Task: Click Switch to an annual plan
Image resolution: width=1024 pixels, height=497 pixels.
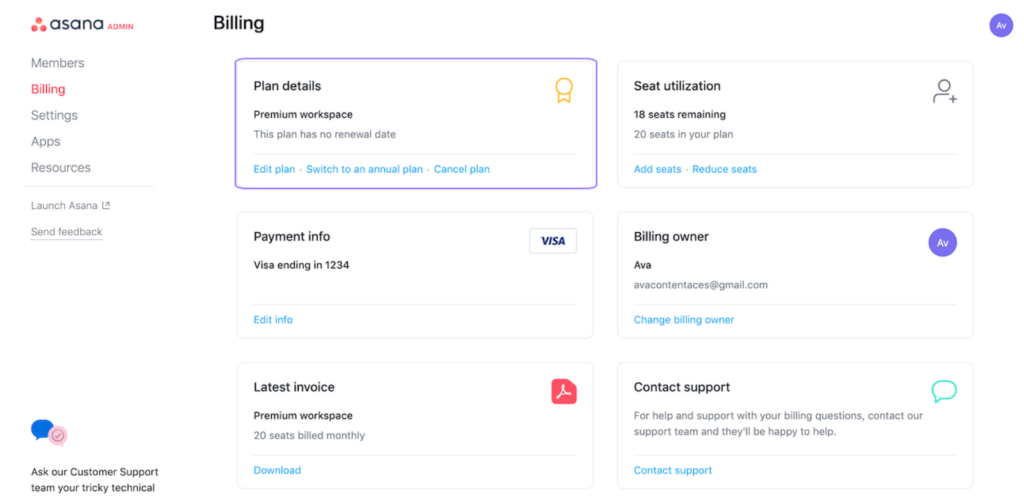Action: (364, 169)
